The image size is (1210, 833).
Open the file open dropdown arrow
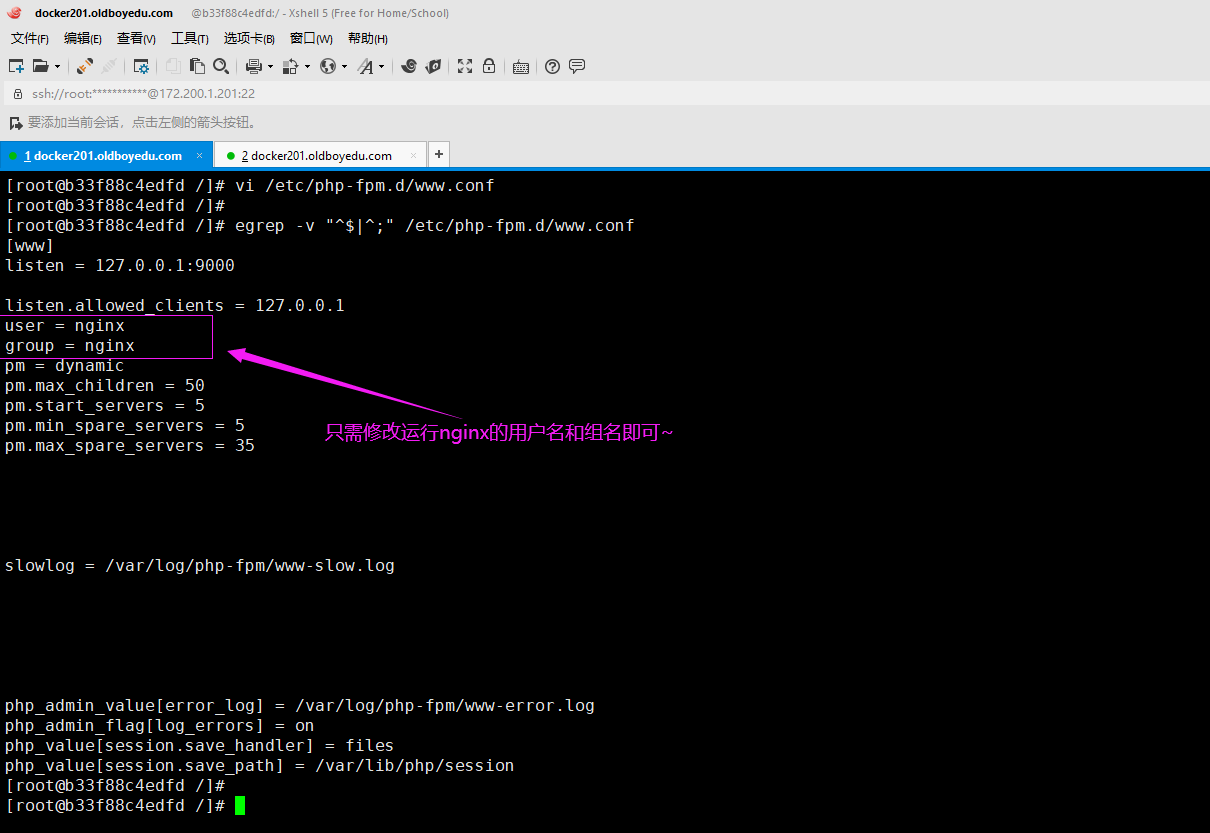point(58,66)
